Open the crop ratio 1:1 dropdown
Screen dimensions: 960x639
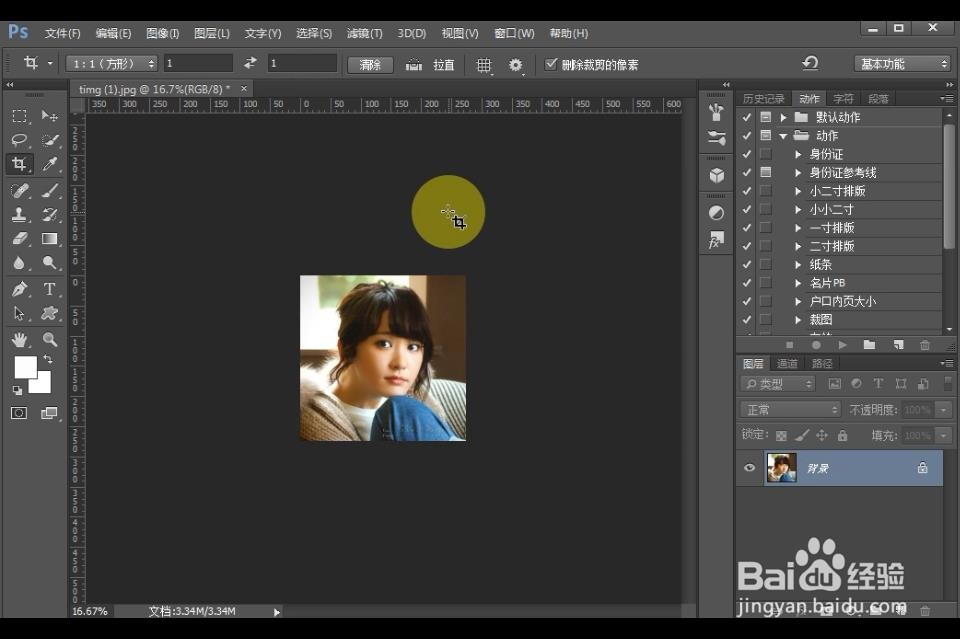112,64
